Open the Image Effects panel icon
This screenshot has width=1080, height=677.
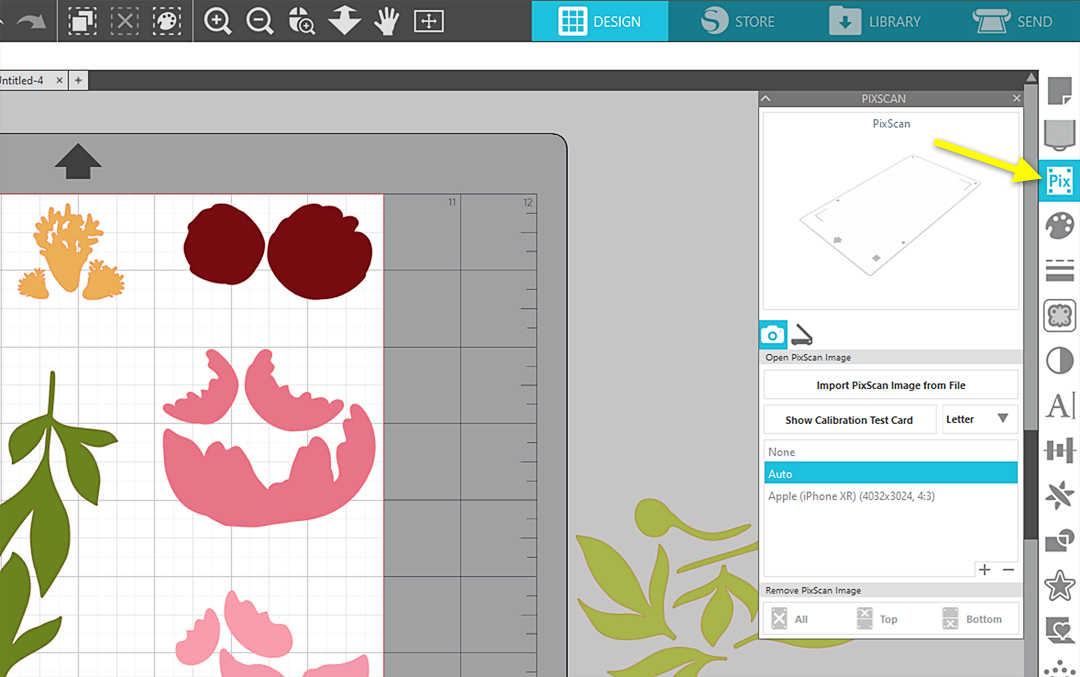coord(1059,316)
